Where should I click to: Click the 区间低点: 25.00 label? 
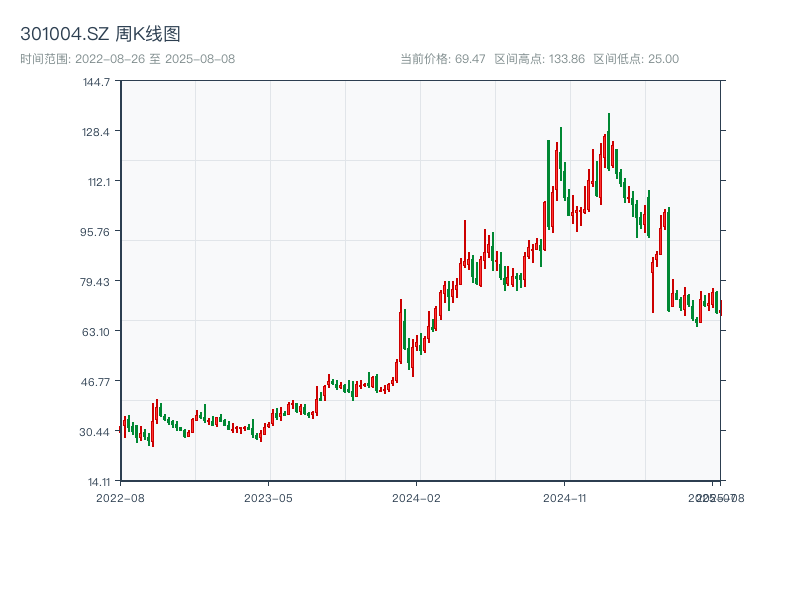point(636,59)
